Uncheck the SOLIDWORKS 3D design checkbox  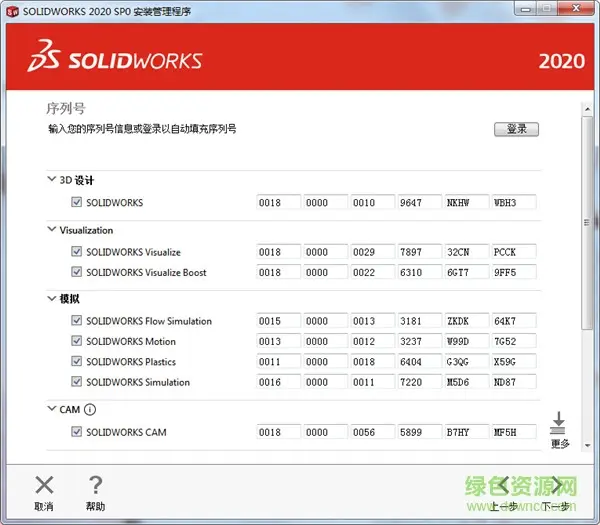click(77, 202)
